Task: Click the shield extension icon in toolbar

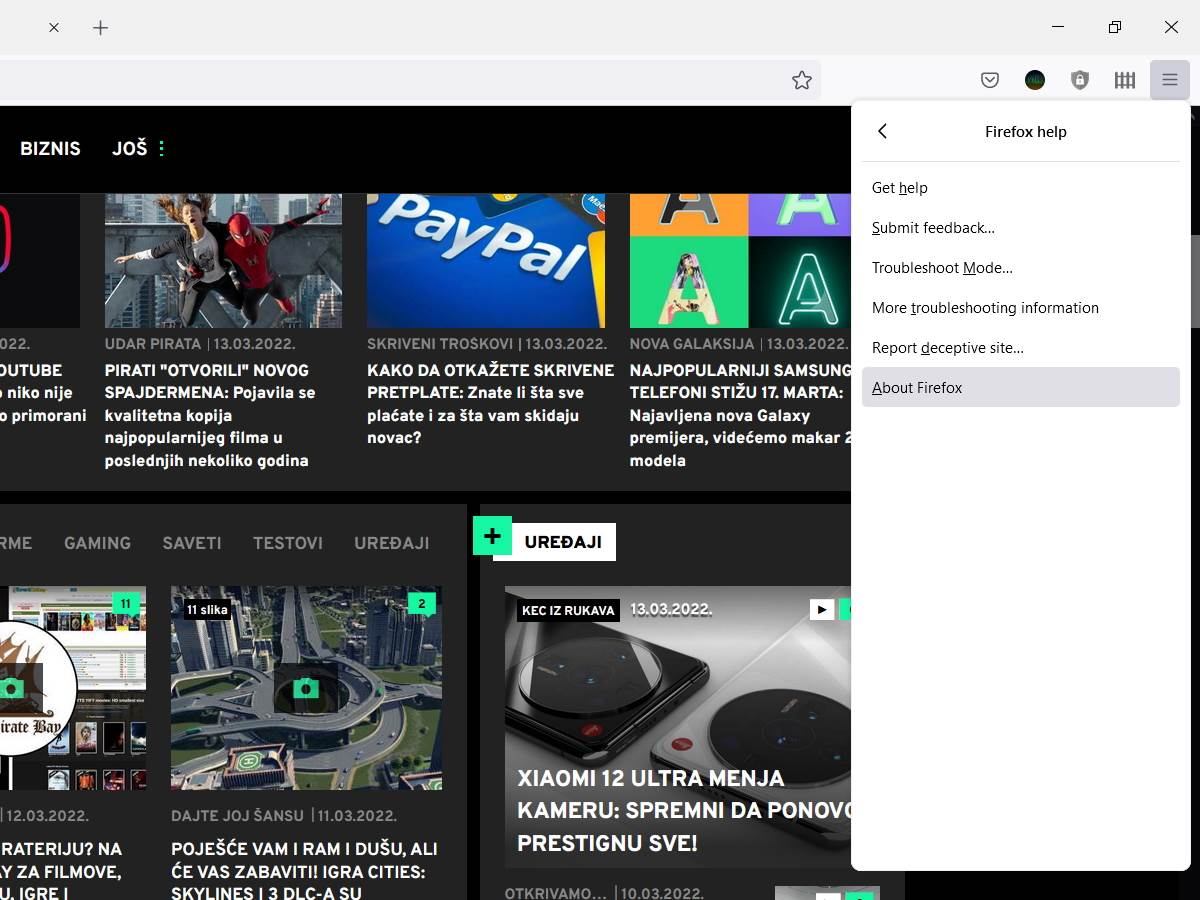Action: coord(1079,80)
